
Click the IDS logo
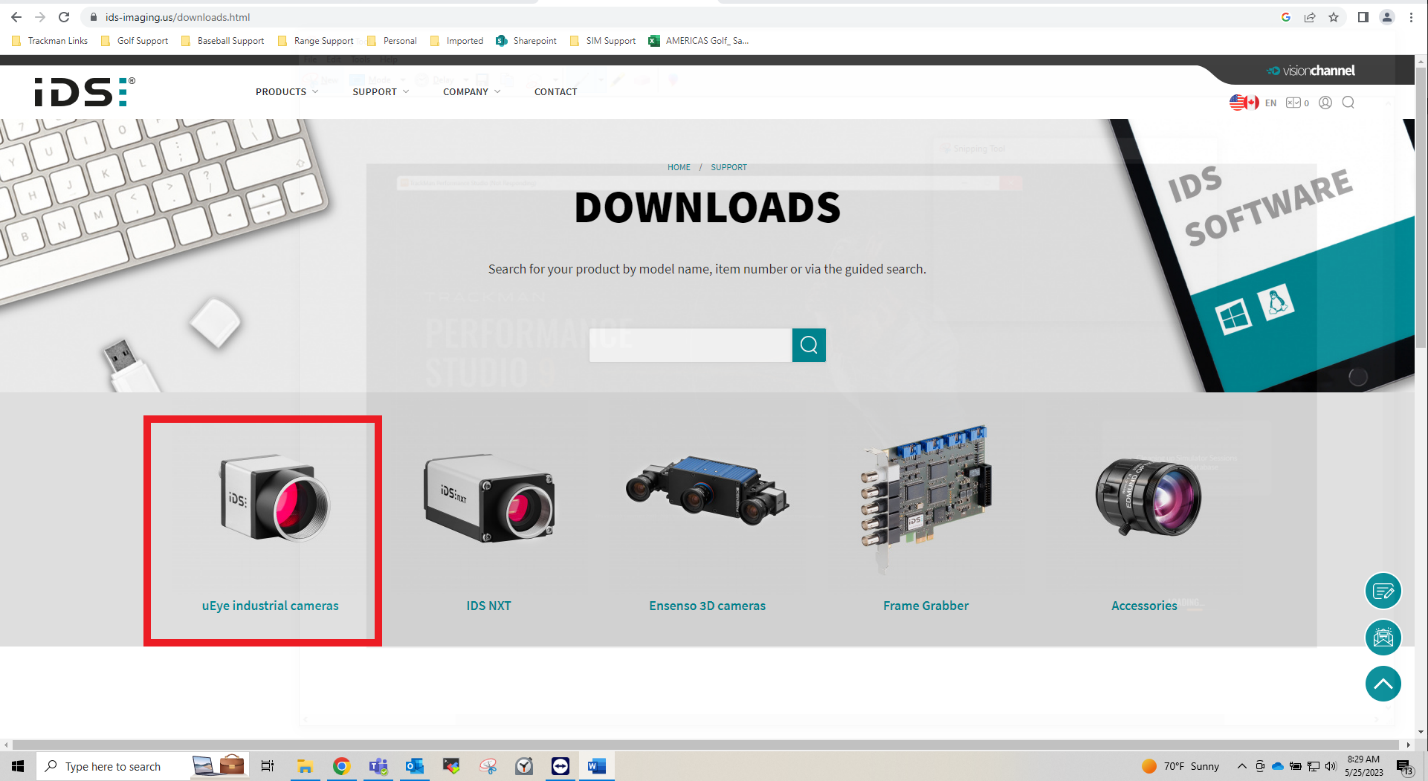pyautogui.click(x=84, y=91)
